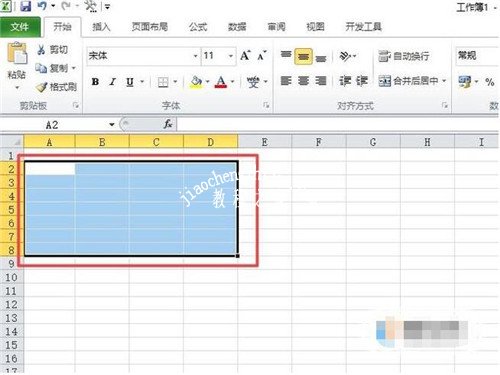The image size is (500, 375).
Task: Click the decrease font size icon
Action: point(262,55)
